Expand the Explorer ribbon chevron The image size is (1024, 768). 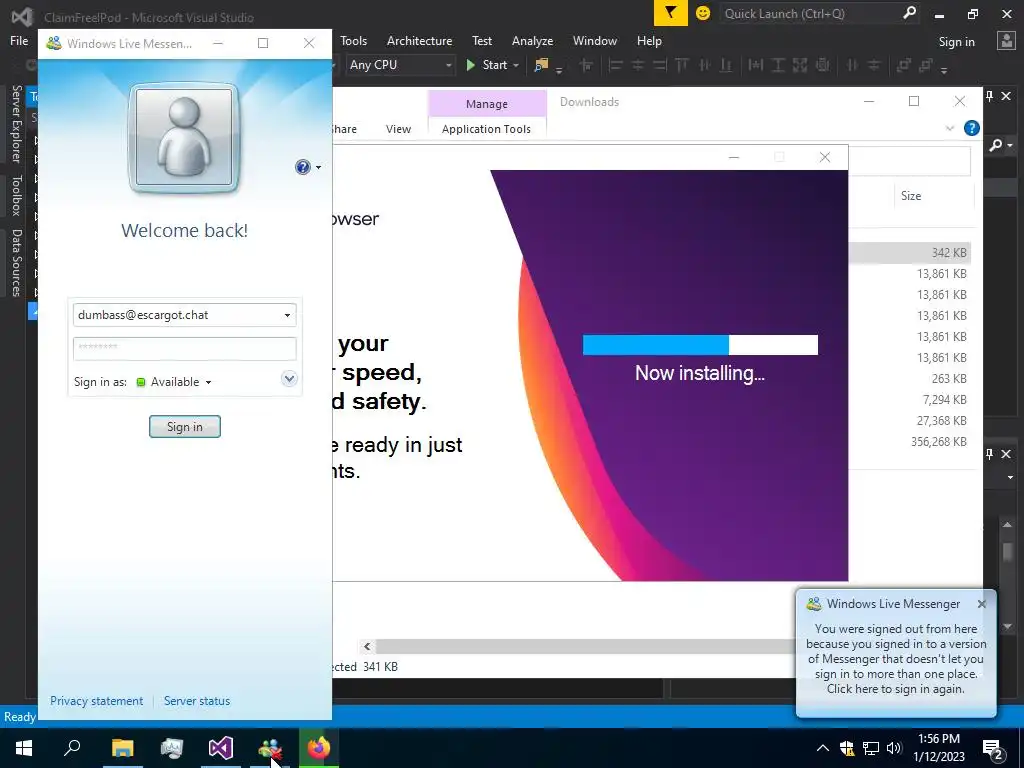tap(950, 129)
